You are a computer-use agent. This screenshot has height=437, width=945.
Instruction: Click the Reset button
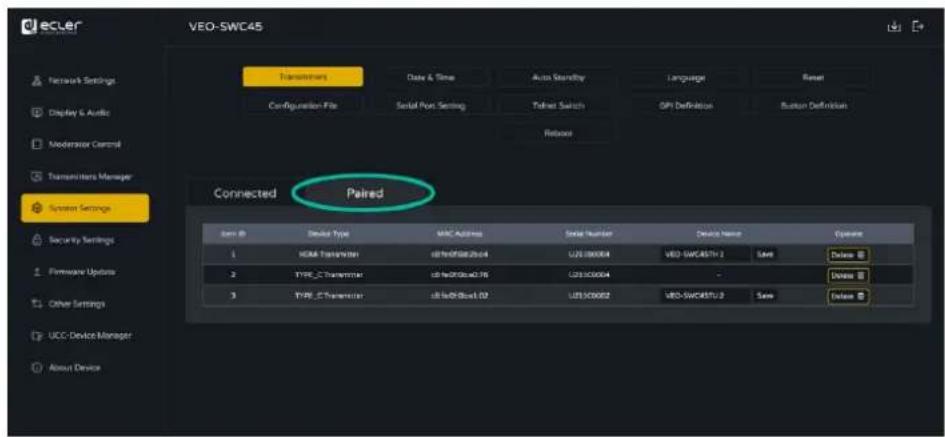pos(813,77)
